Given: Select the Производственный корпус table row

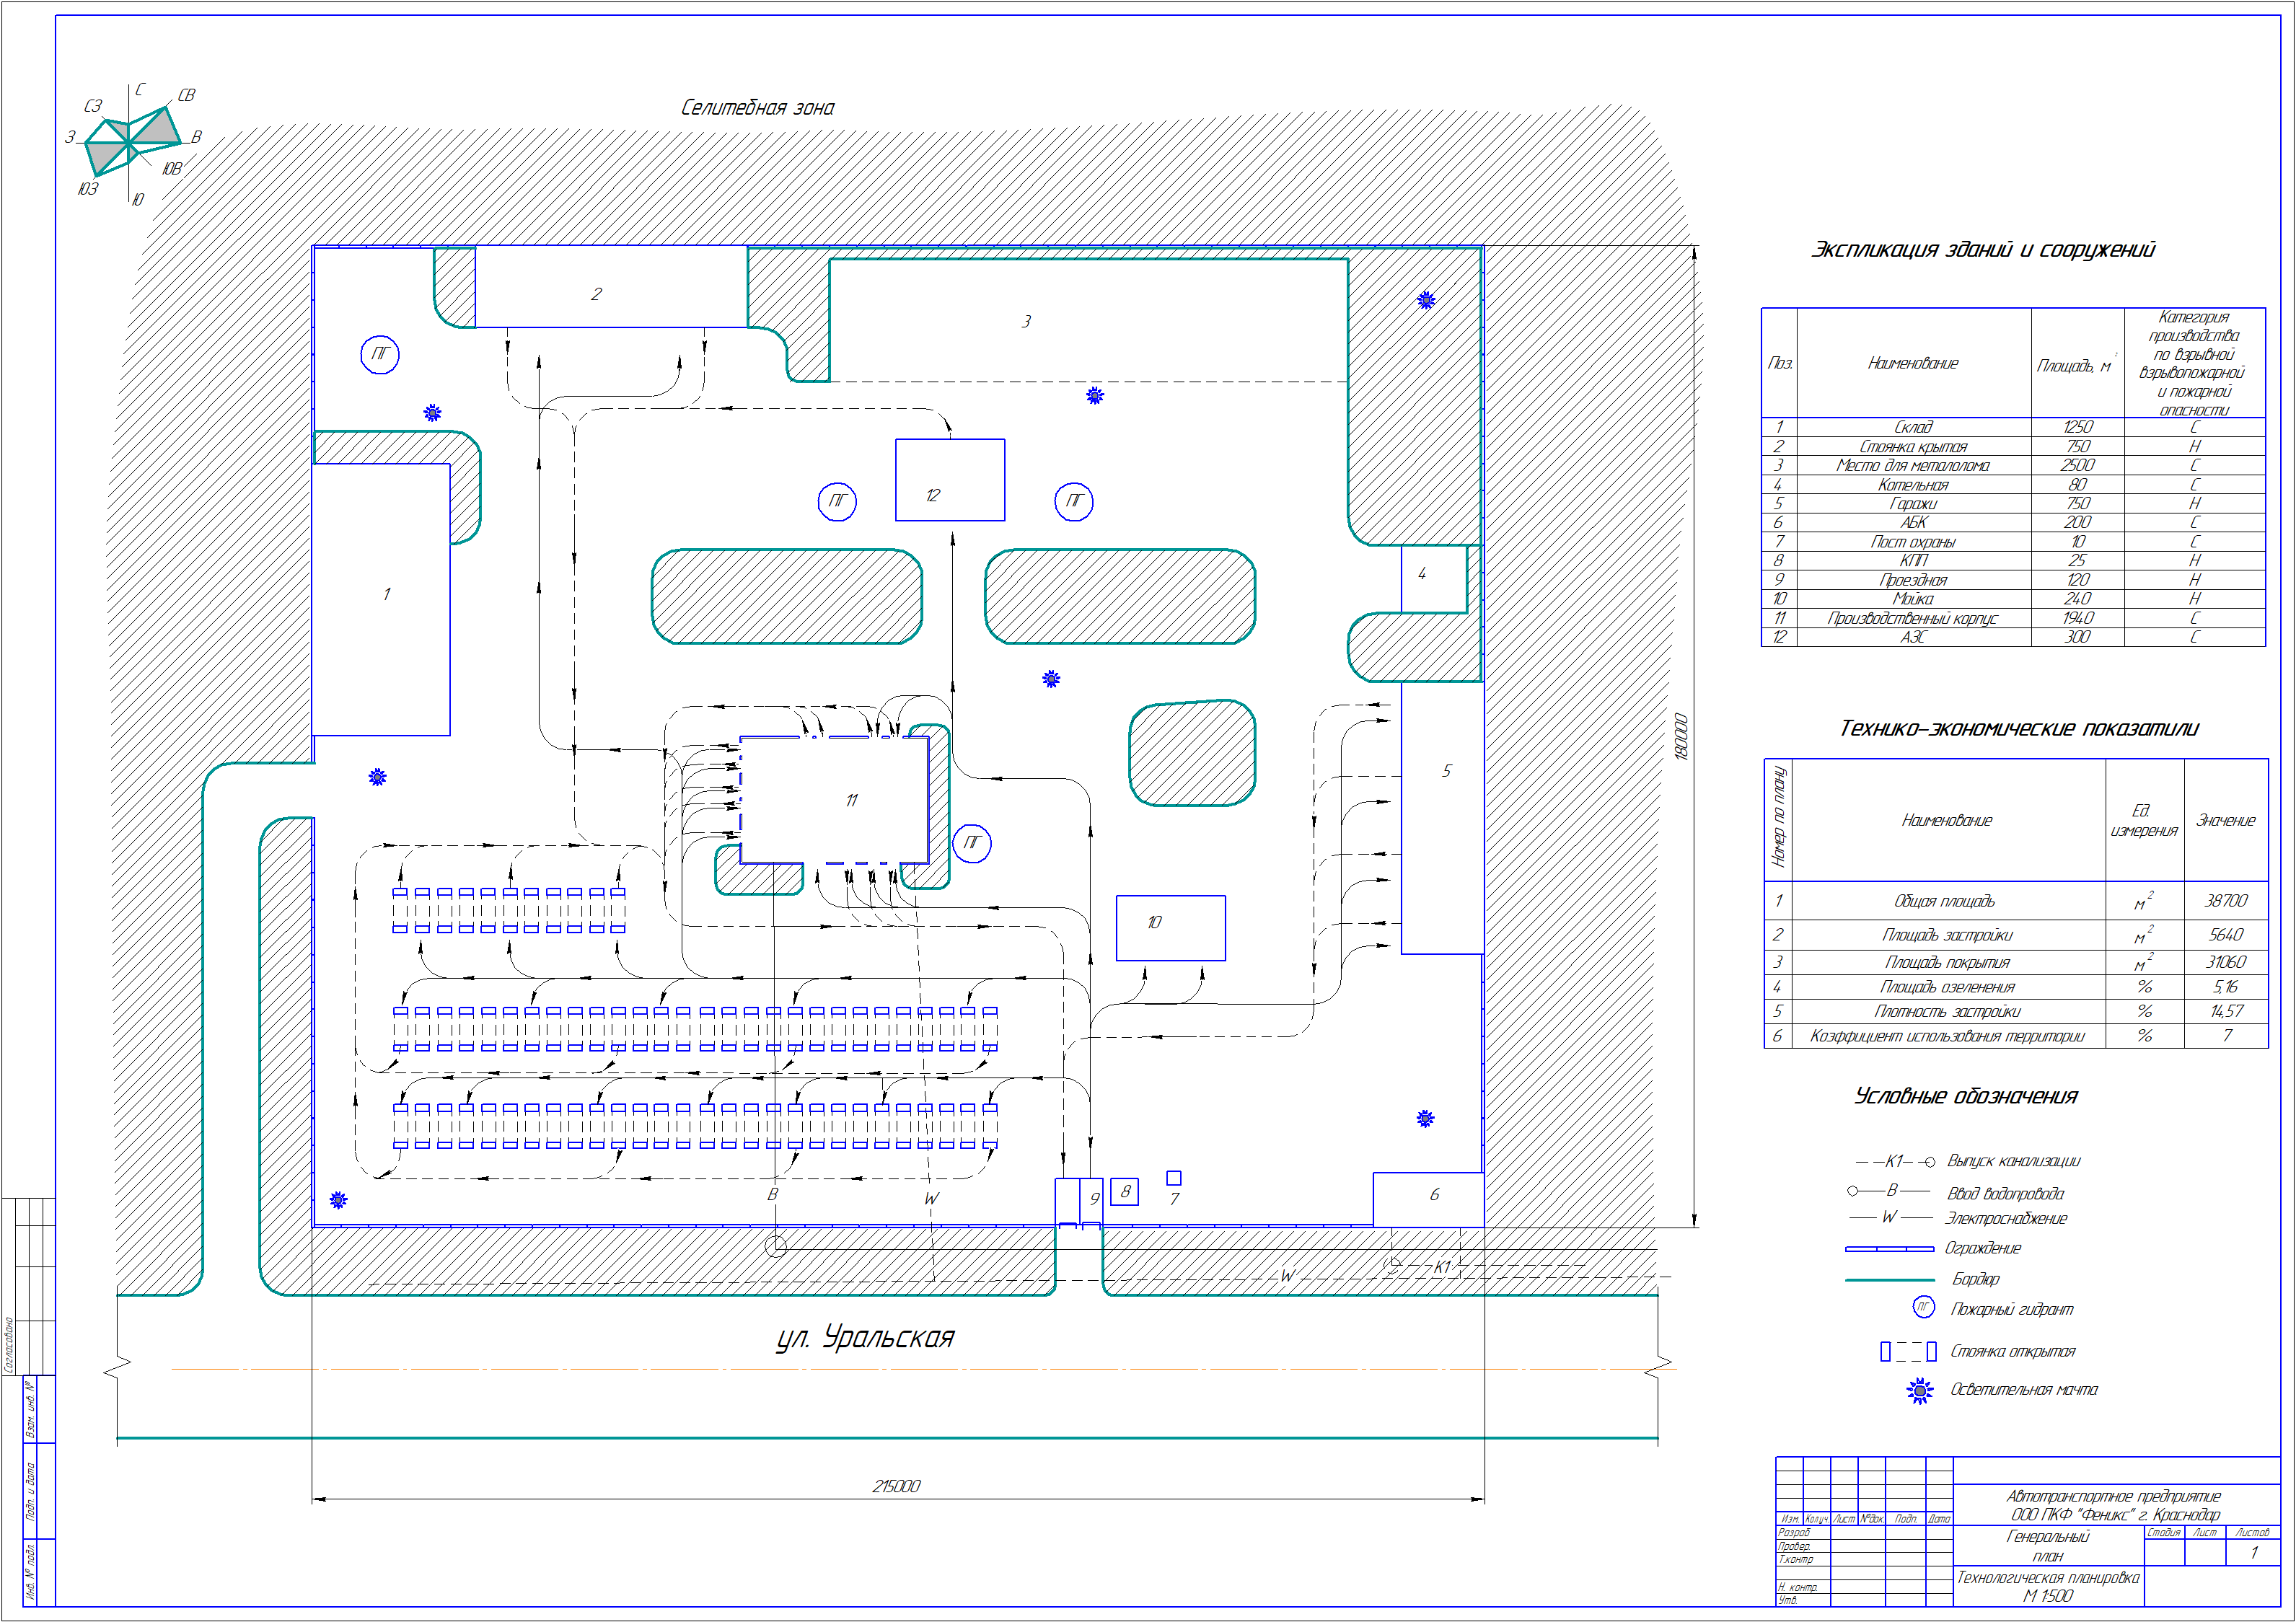Looking at the screenshot, I should [1912, 618].
